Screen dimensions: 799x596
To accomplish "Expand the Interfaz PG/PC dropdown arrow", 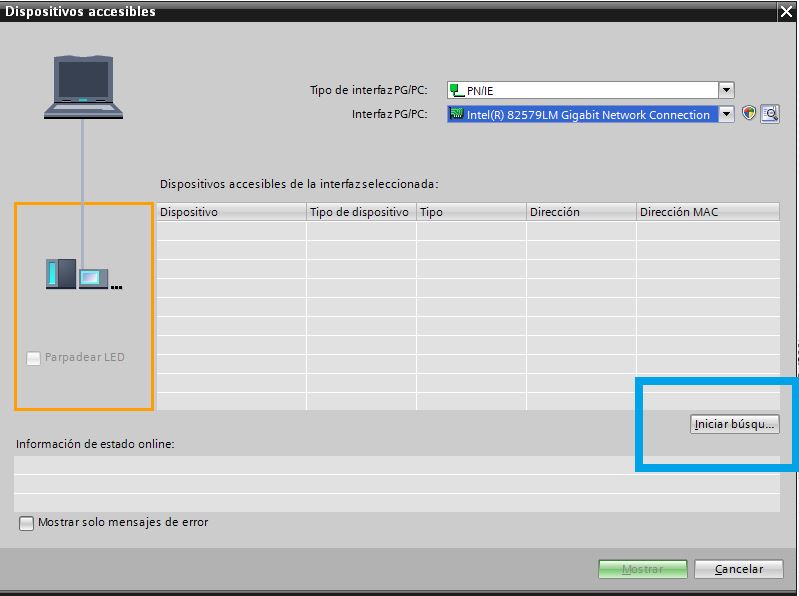I will click(x=726, y=114).
